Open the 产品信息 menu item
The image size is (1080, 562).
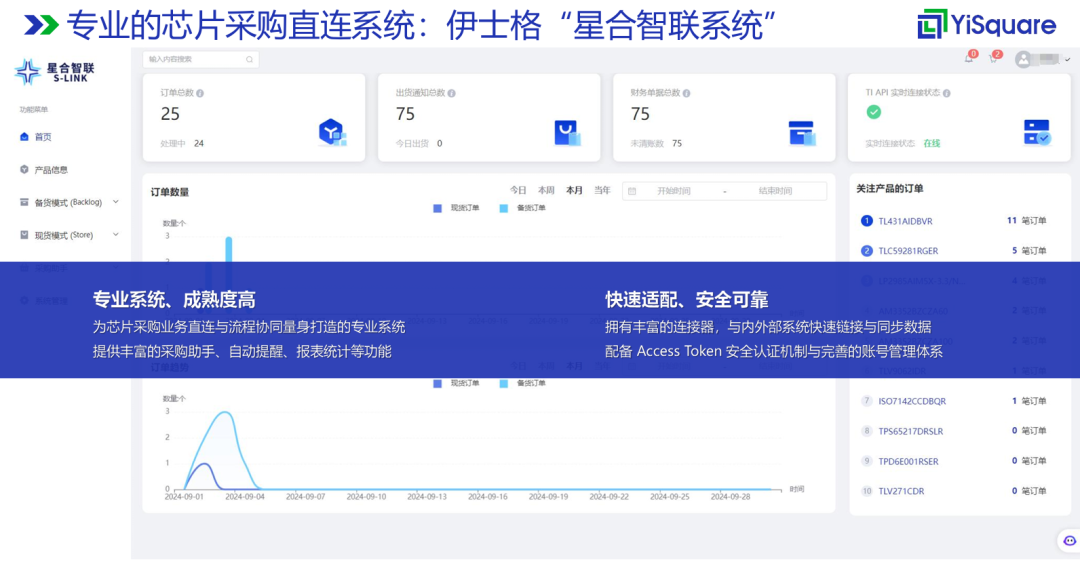pyautogui.click(x=51, y=169)
